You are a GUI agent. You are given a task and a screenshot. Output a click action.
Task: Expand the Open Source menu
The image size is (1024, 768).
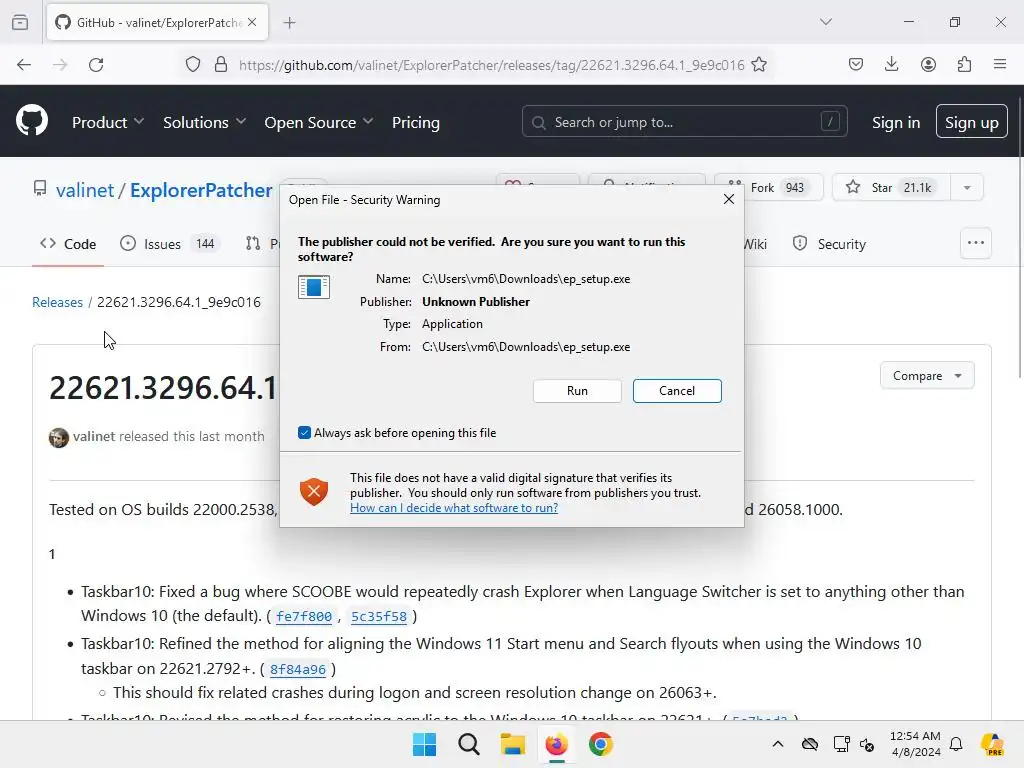tap(319, 122)
